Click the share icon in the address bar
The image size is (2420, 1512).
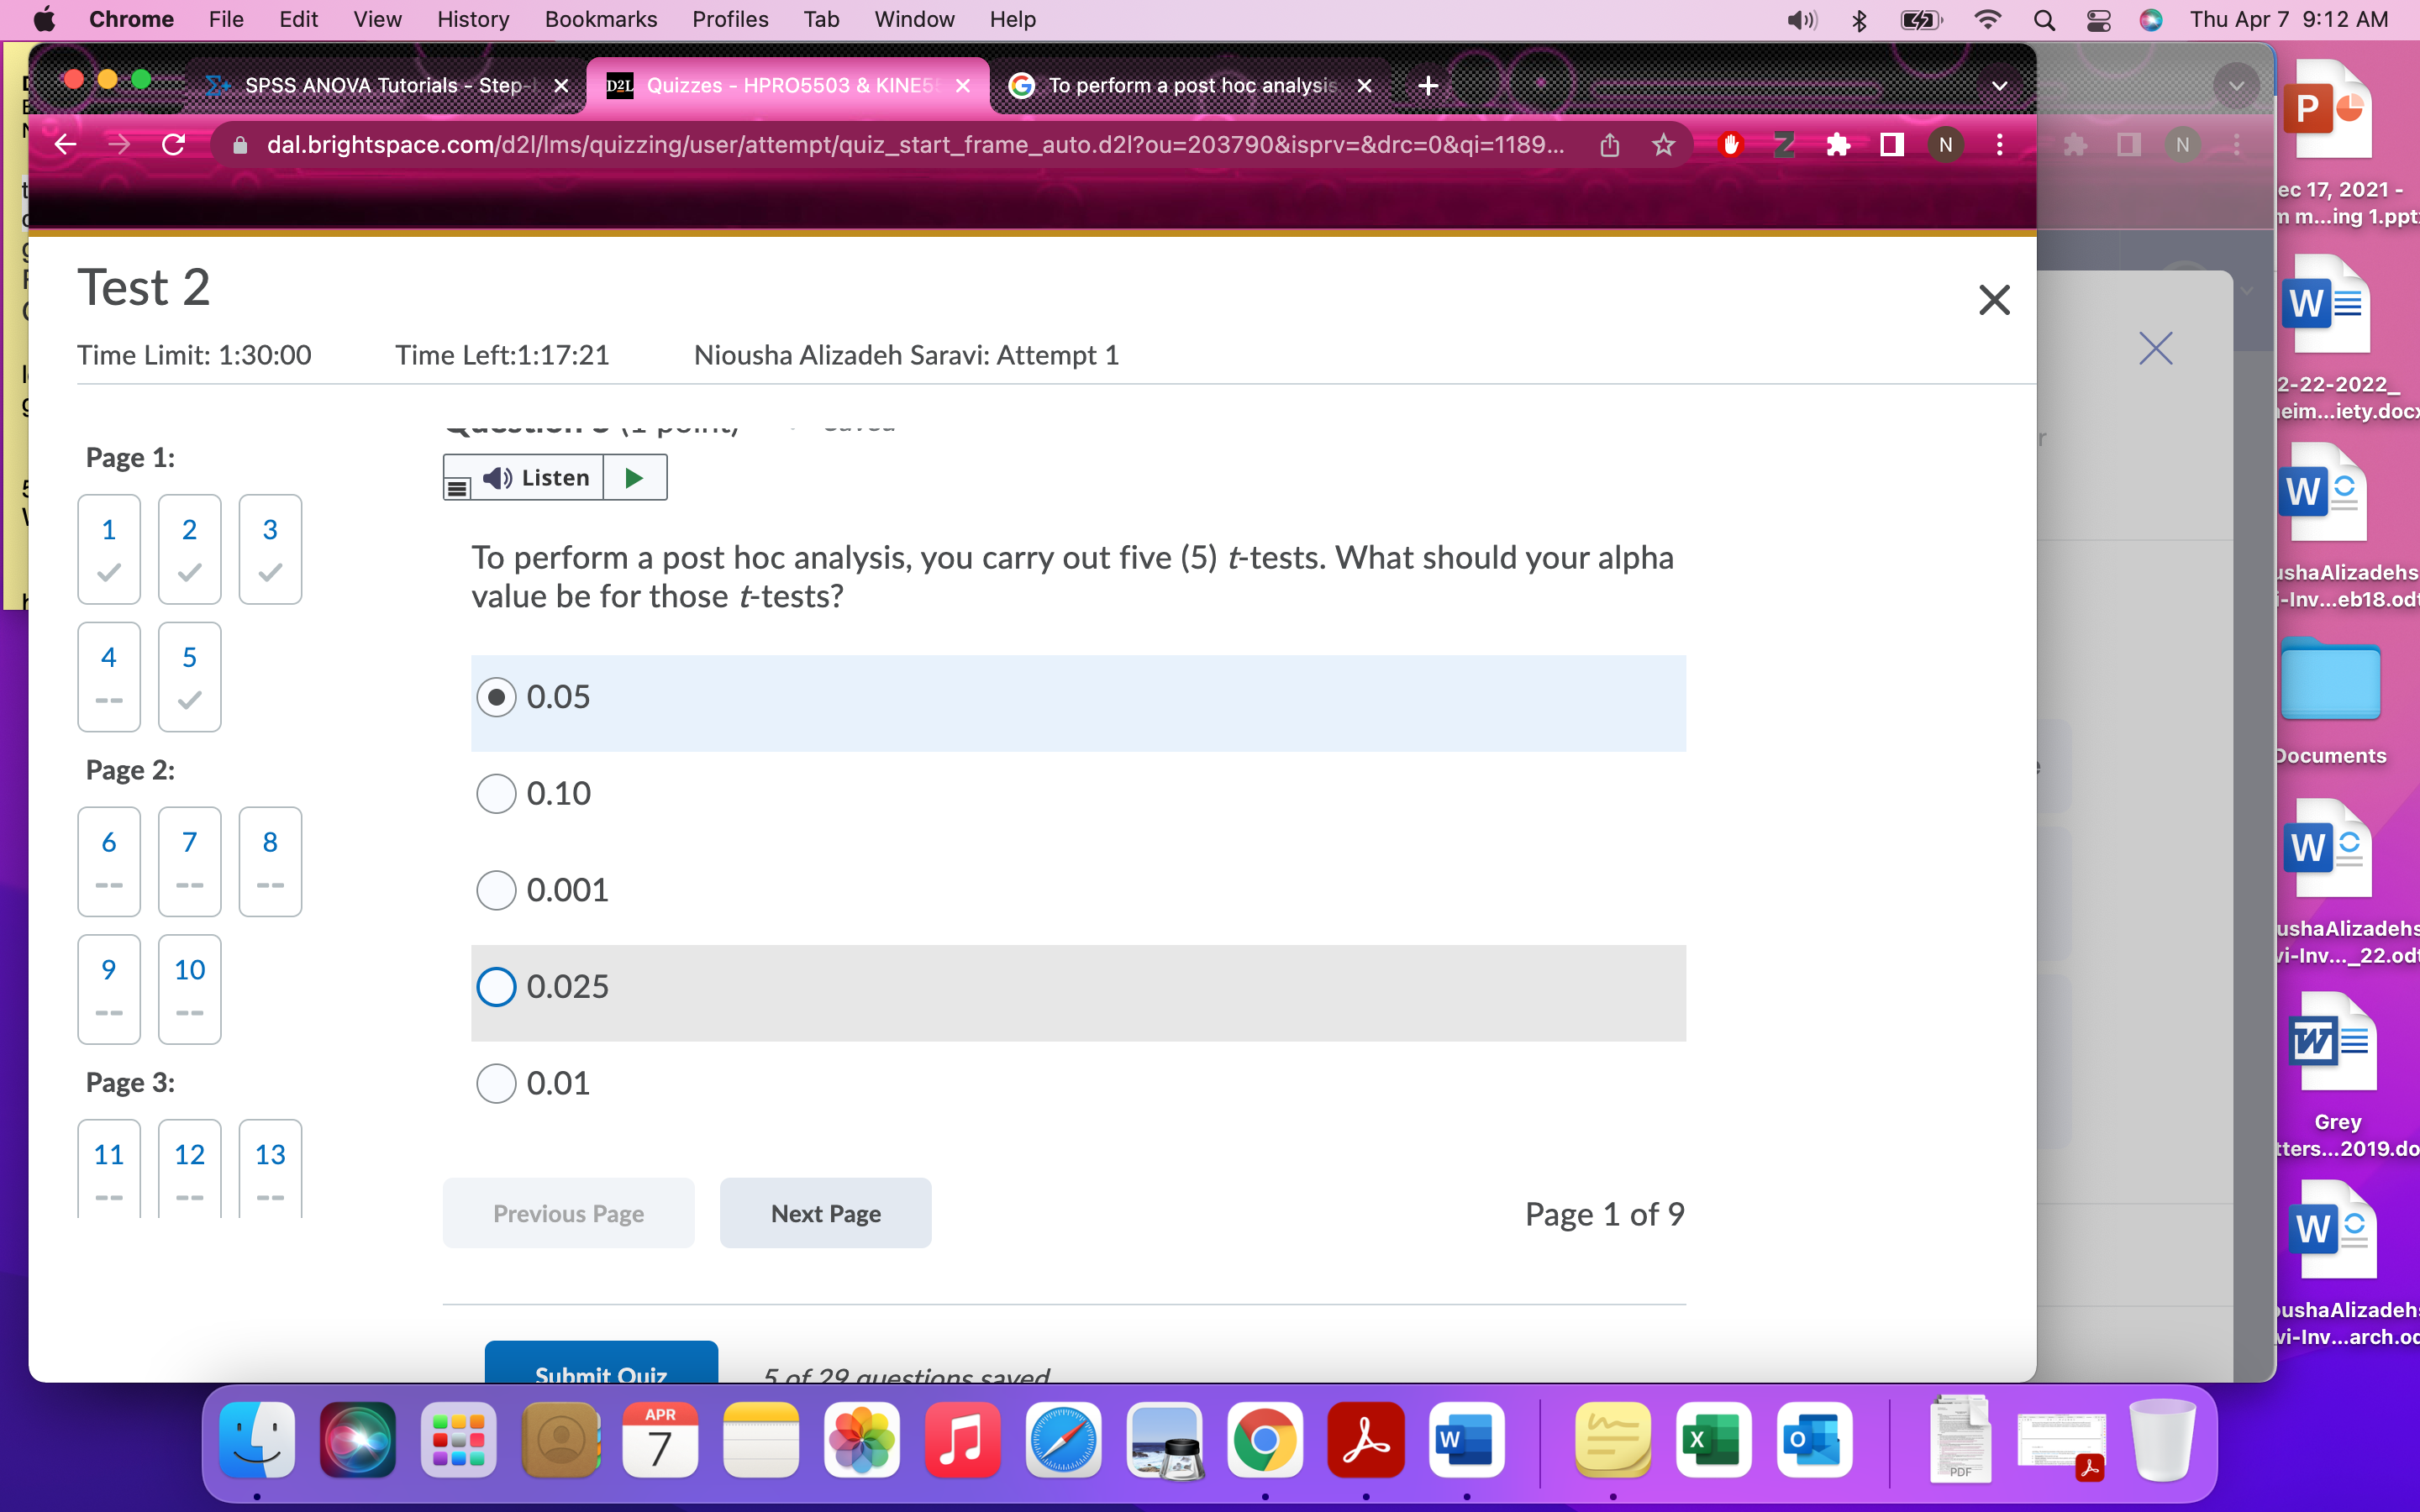[1609, 145]
